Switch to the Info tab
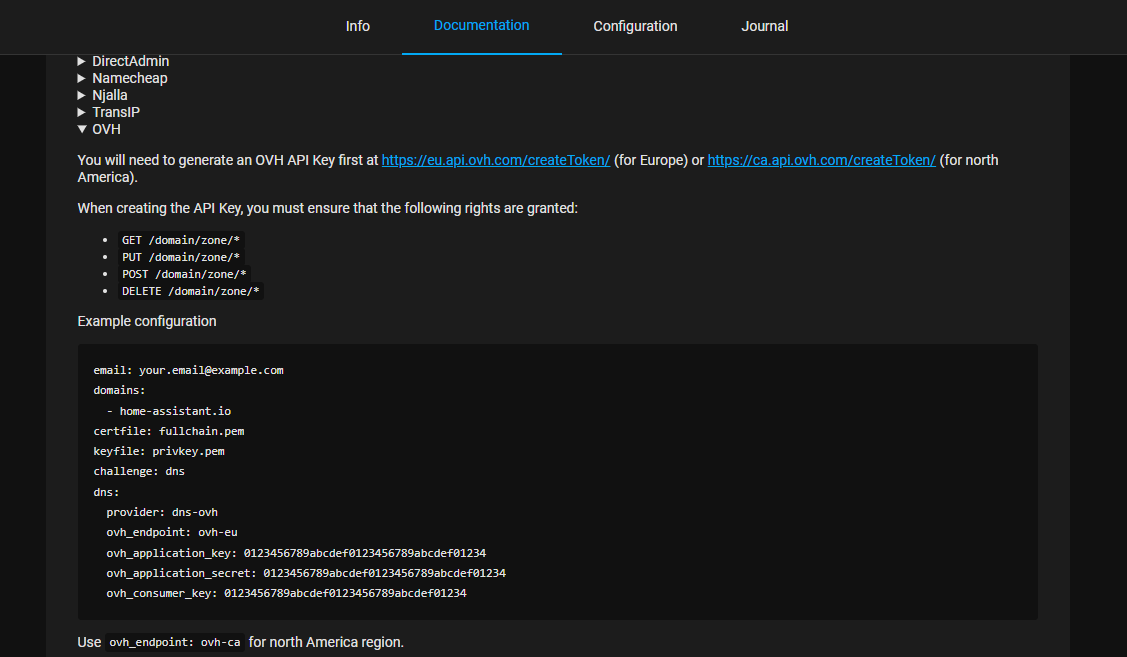 coord(357,26)
